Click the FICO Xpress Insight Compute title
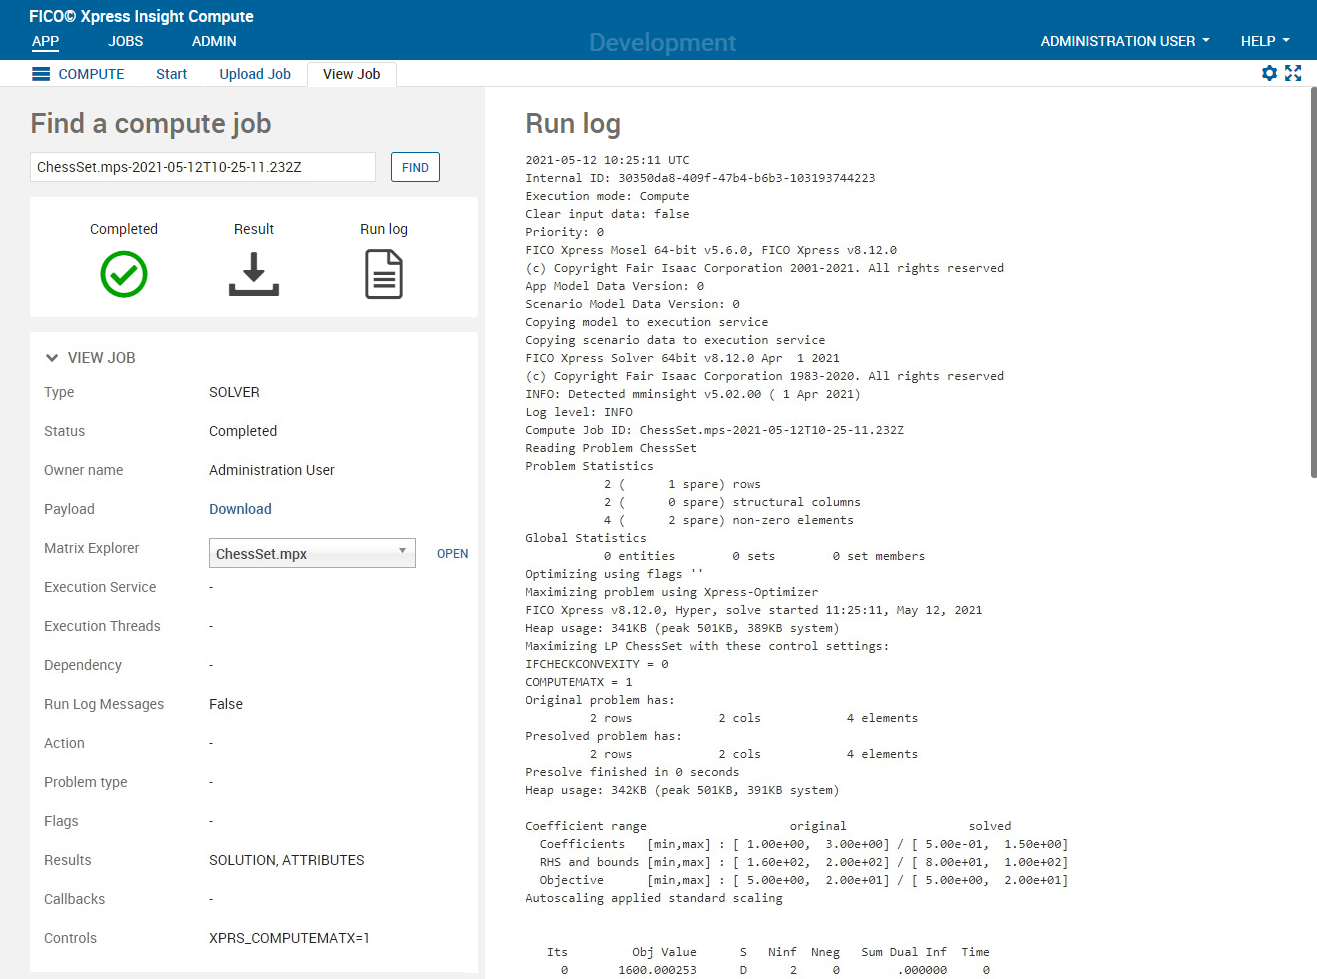Image resolution: width=1317 pixels, height=979 pixels. tap(141, 16)
